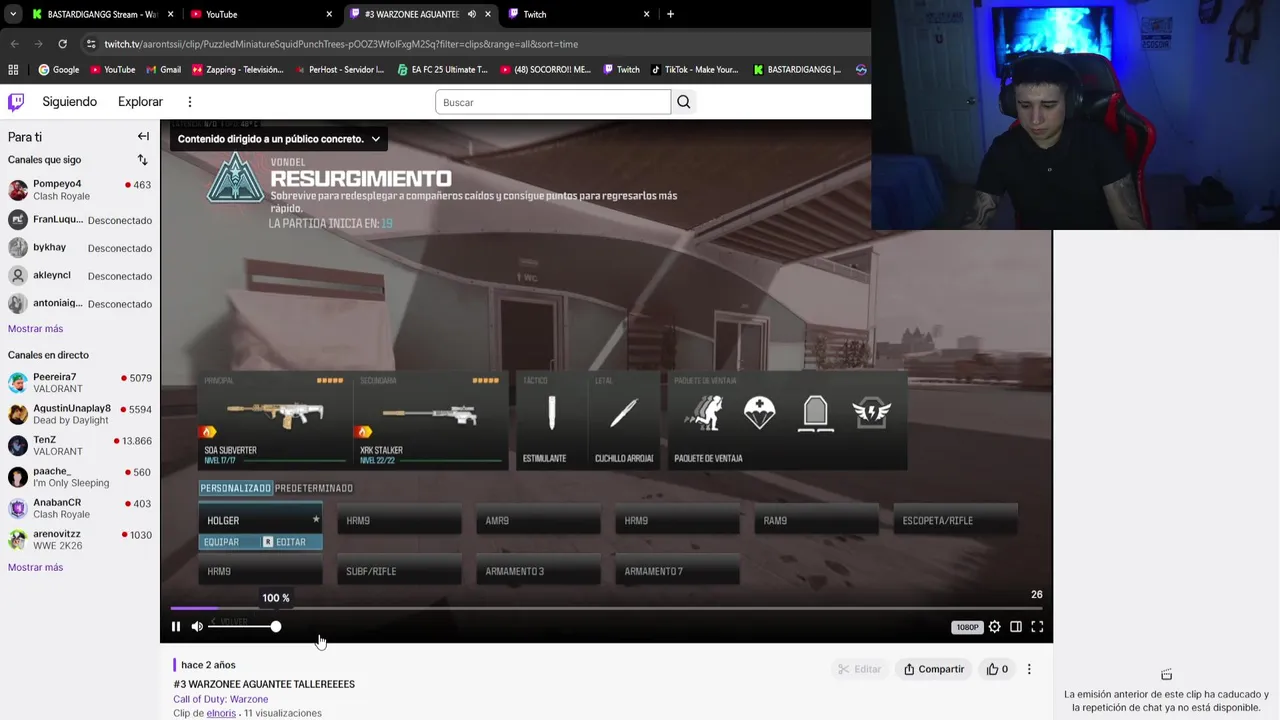Expand the Contenido dirigido a un público concreto dropdown
The image size is (1280, 720).
[279, 139]
